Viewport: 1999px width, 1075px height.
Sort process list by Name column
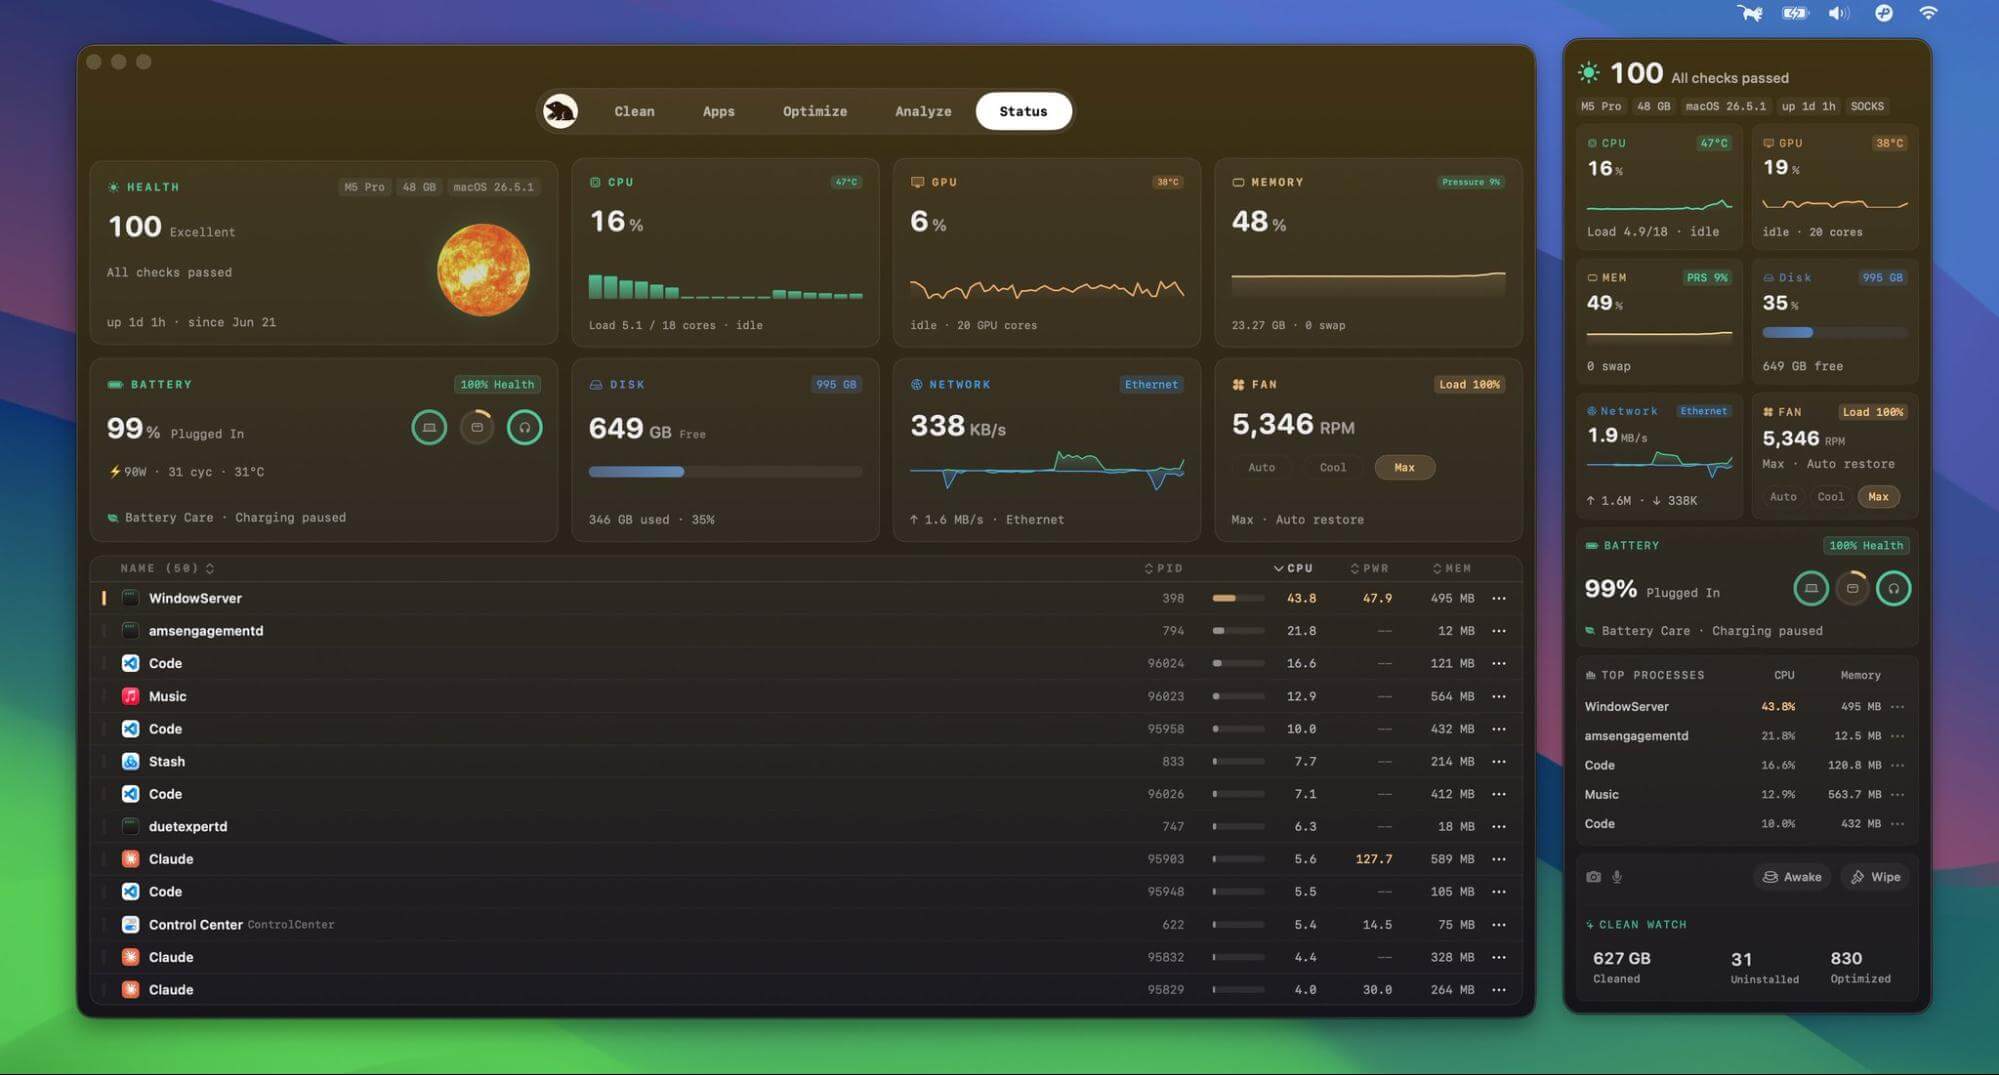tap(167, 568)
